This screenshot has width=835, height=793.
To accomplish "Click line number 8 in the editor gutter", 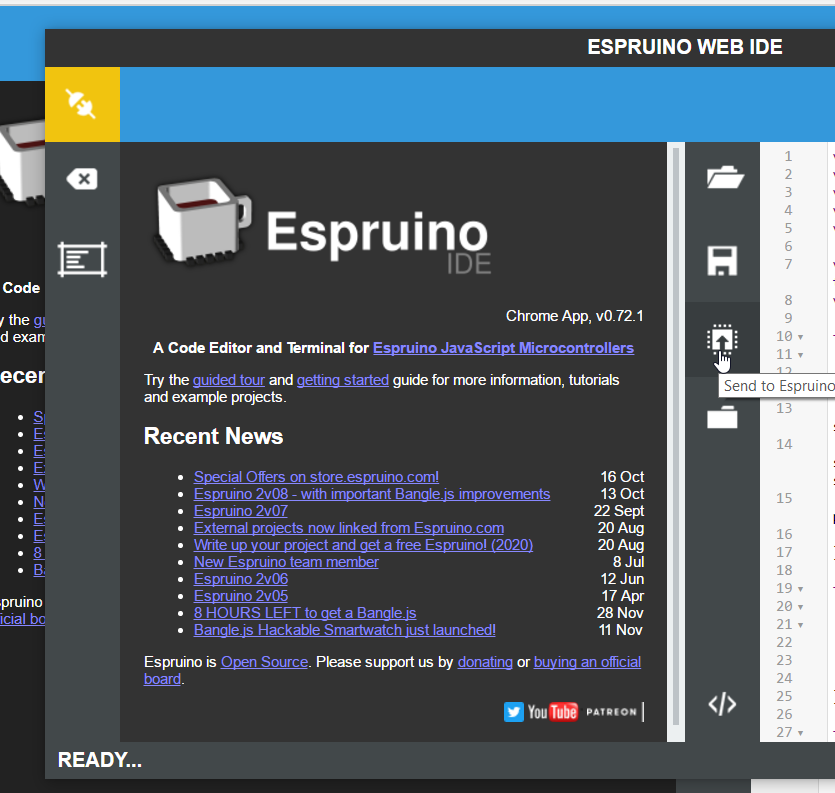I will (x=788, y=300).
